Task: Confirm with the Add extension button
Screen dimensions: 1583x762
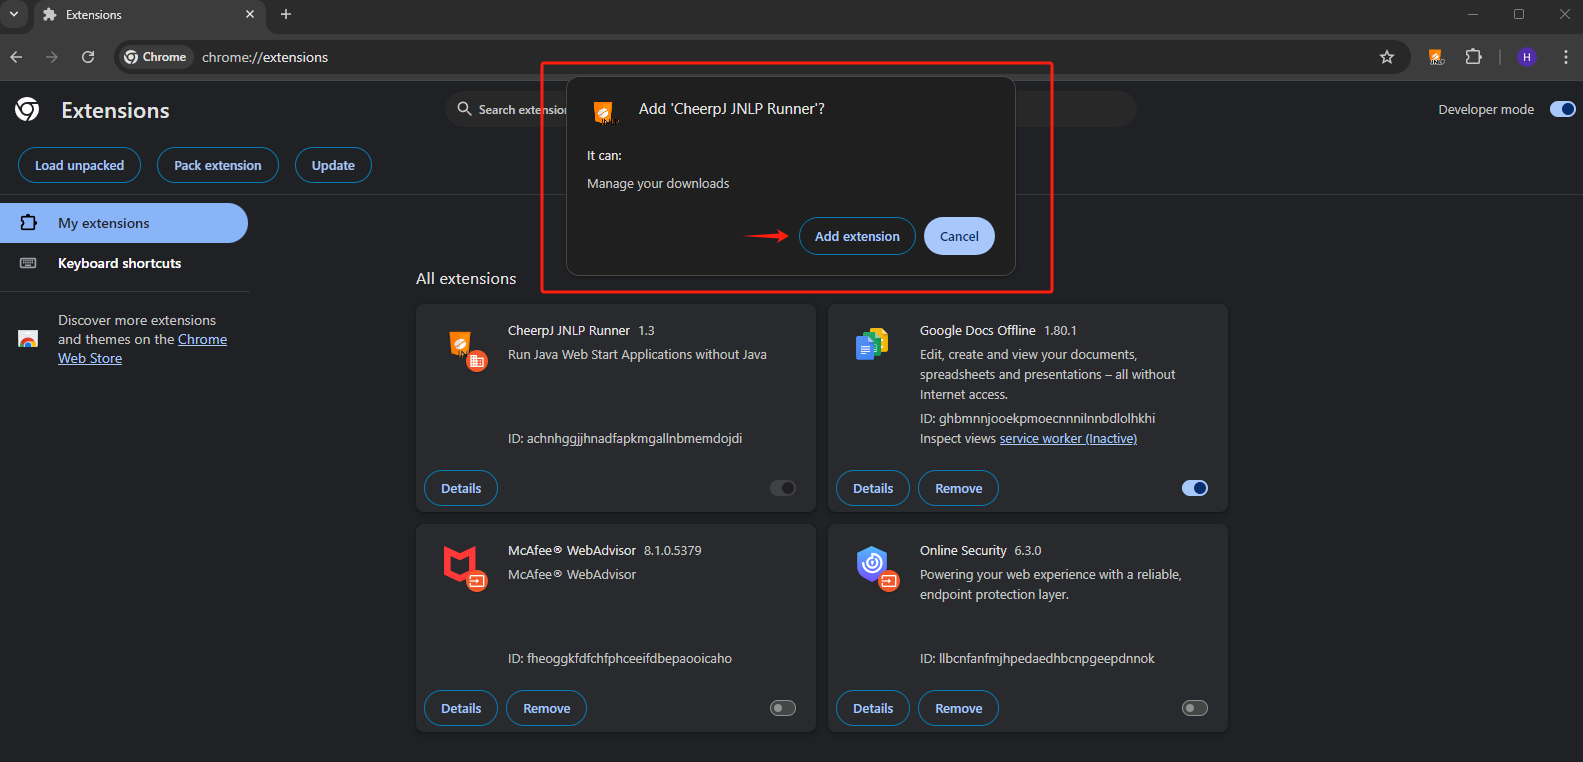Action: click(x=857, y=236)
